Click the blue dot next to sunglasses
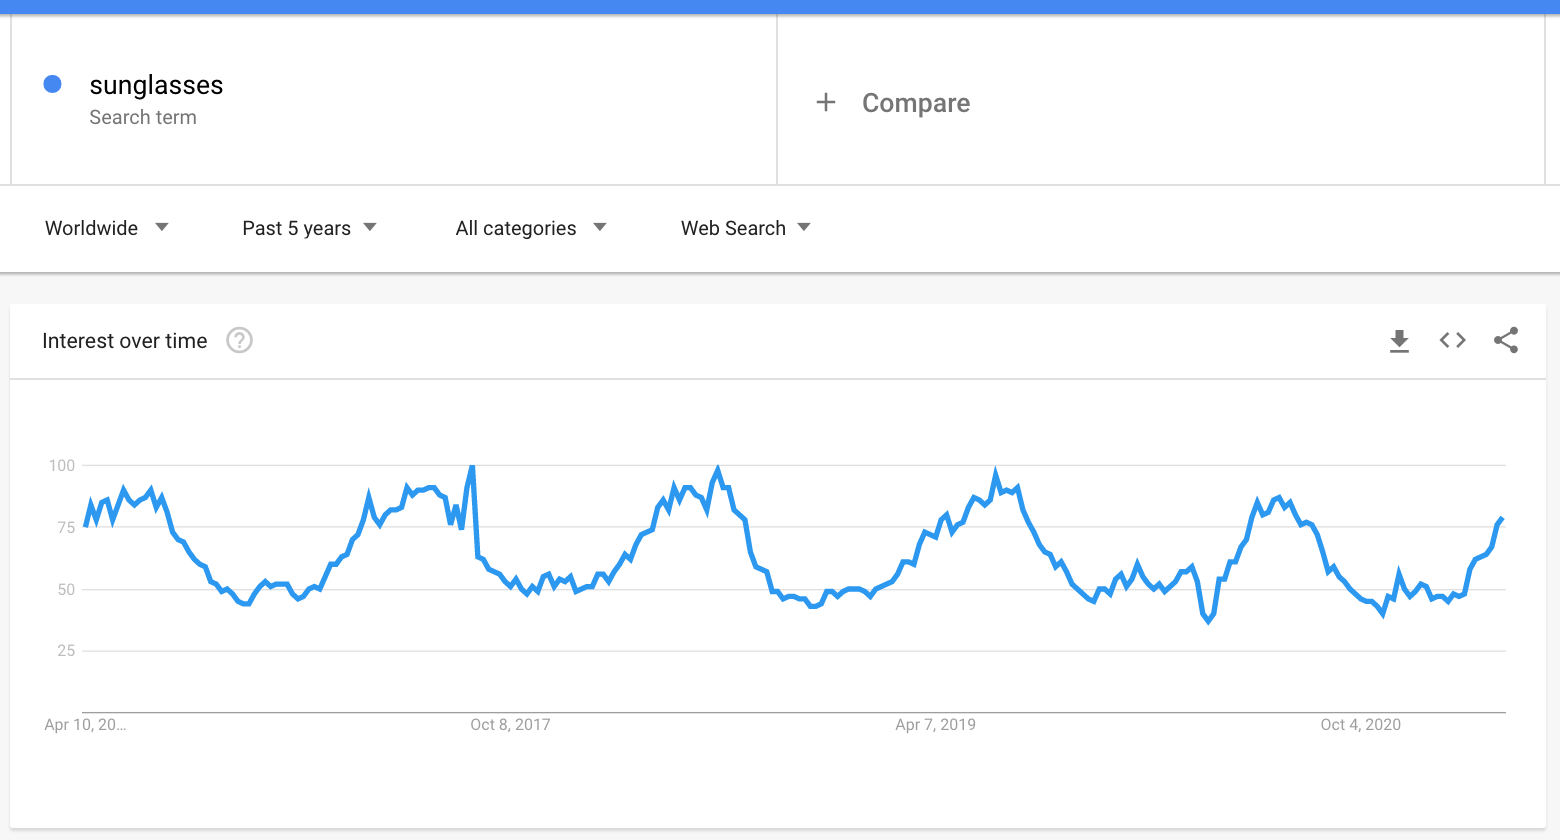 coord(53,84)
